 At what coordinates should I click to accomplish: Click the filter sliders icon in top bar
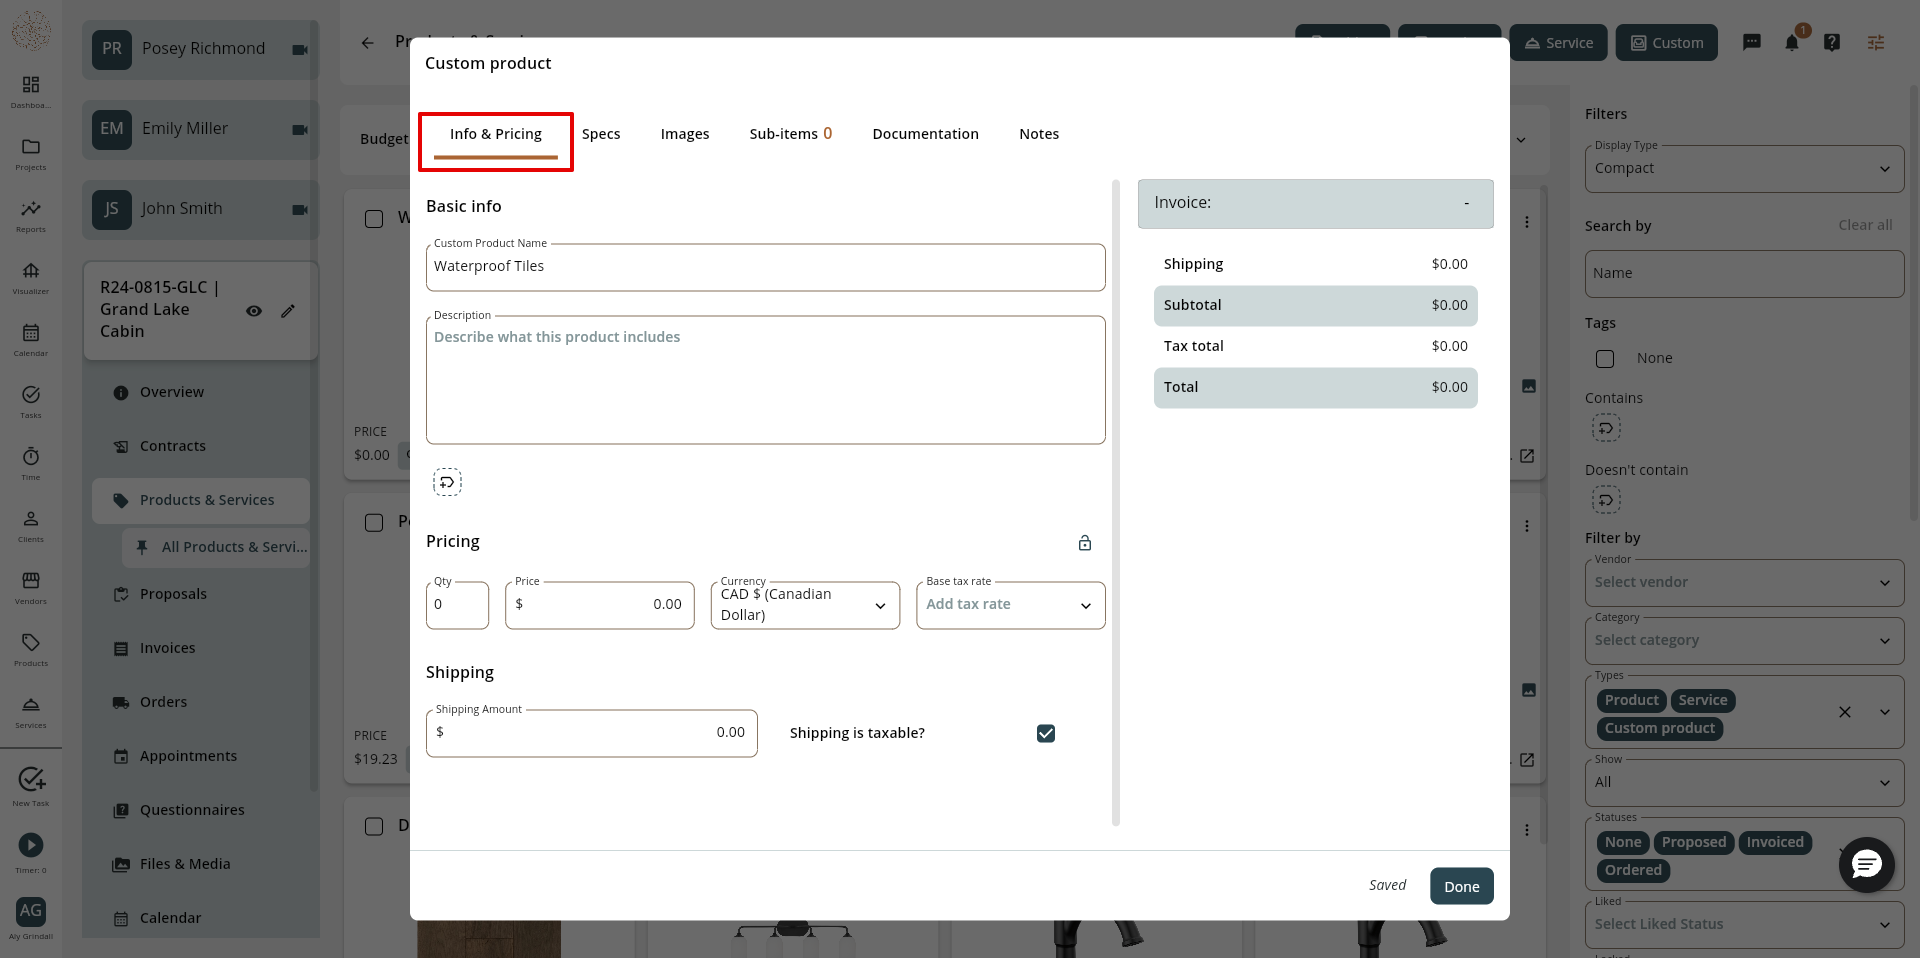1876,42
